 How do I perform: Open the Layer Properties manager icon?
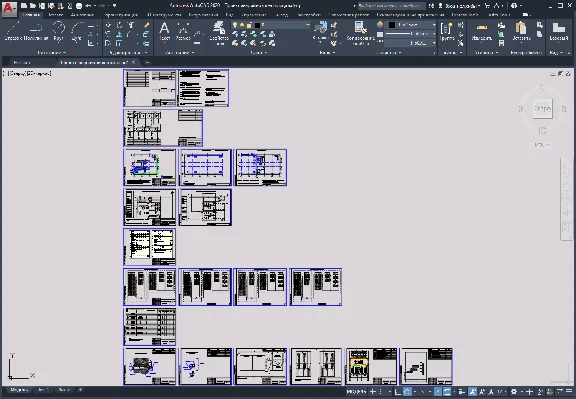point(219,32)
